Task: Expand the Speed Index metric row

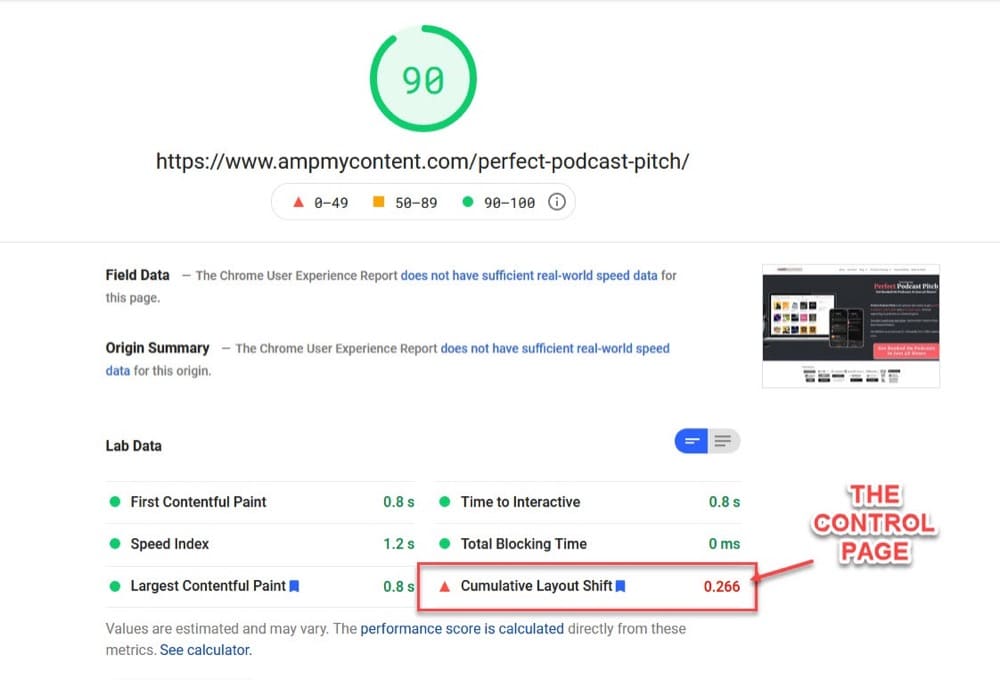Action: pos(260,544)
